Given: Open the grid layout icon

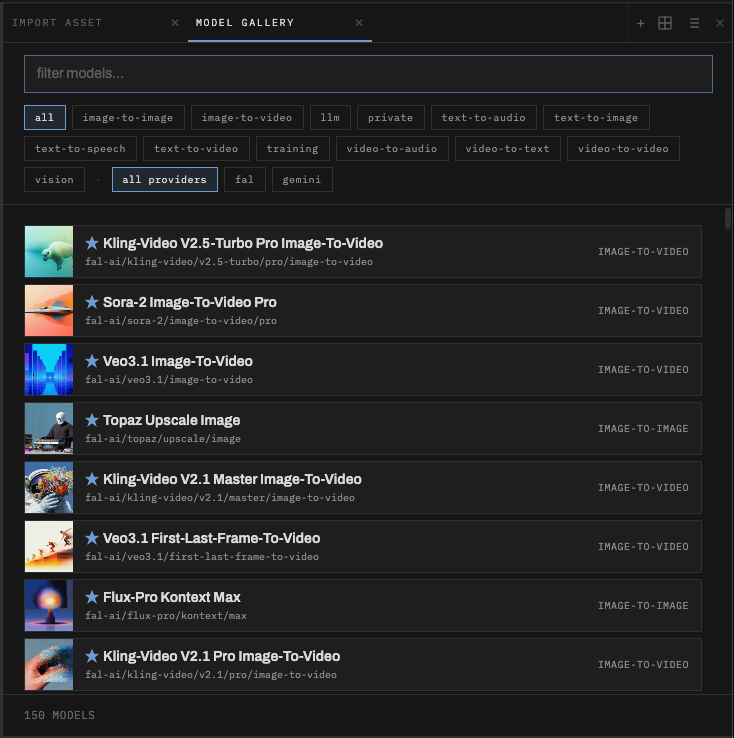Looking at the screenshot, I should (665, 23).
